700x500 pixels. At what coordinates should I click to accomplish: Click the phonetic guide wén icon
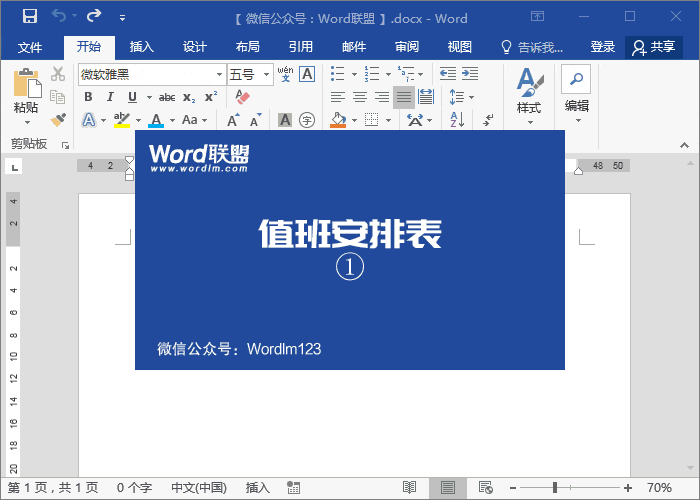[x=285, y=74]
